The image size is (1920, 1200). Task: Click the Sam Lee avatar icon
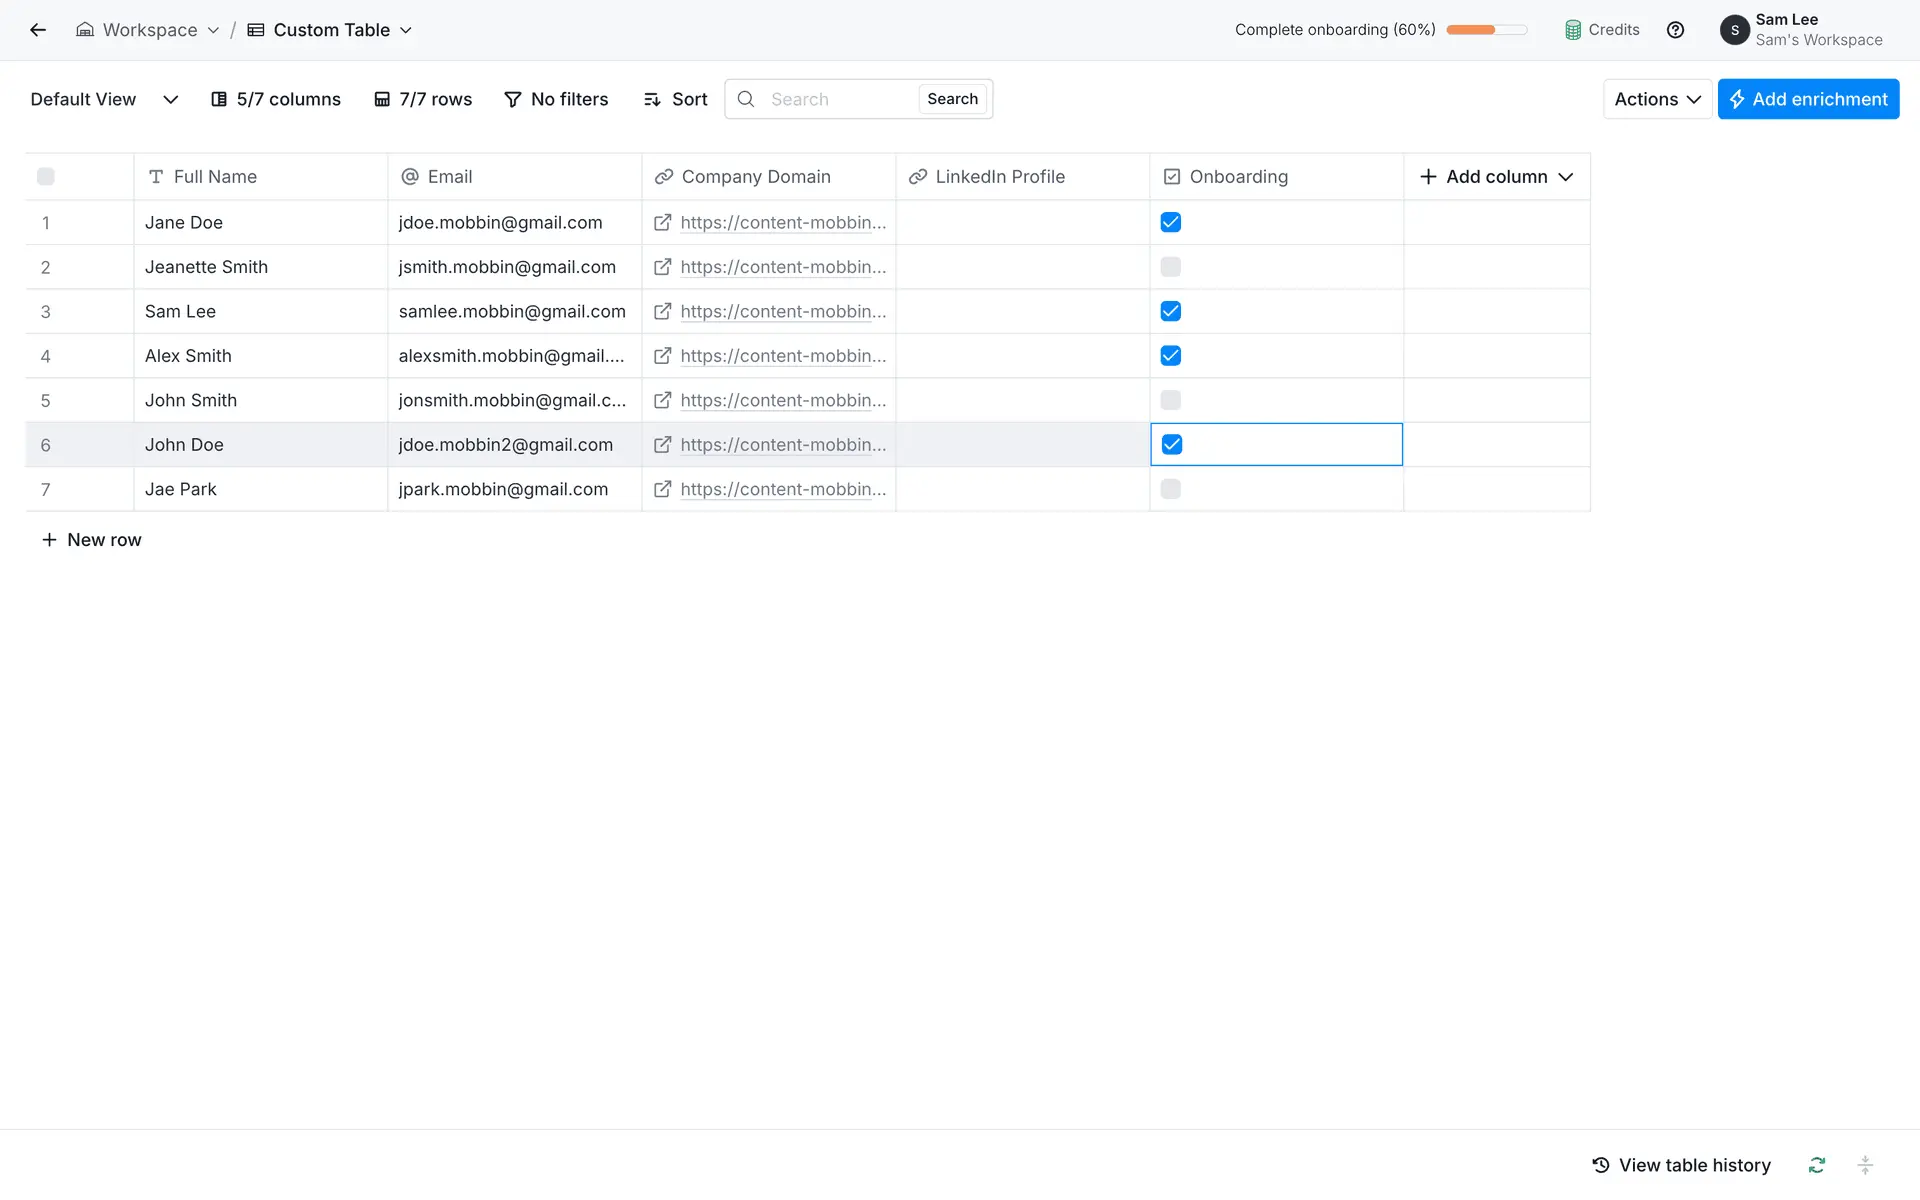1734,30
